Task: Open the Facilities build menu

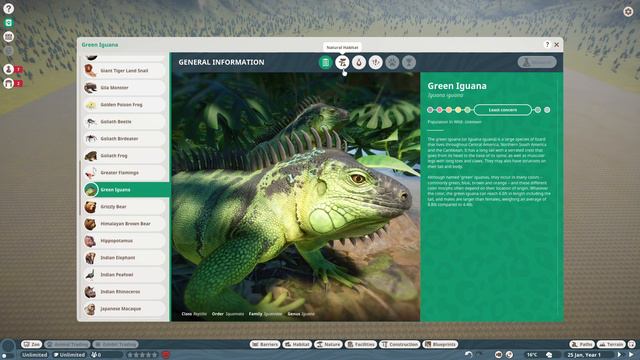Action: click(361, 344)
